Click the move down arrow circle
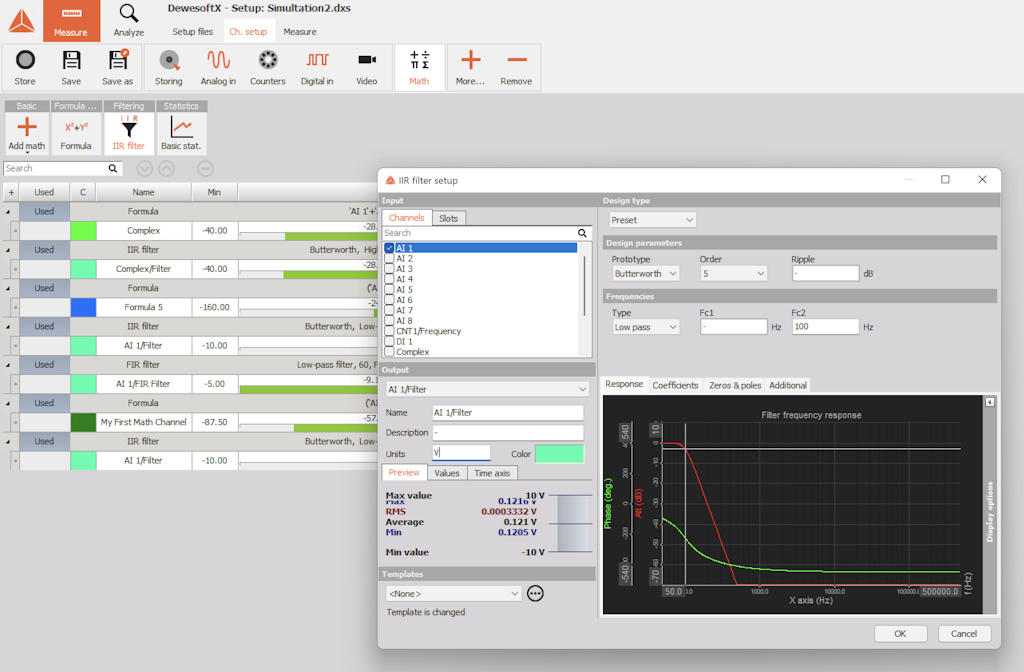 click(145, 168)
